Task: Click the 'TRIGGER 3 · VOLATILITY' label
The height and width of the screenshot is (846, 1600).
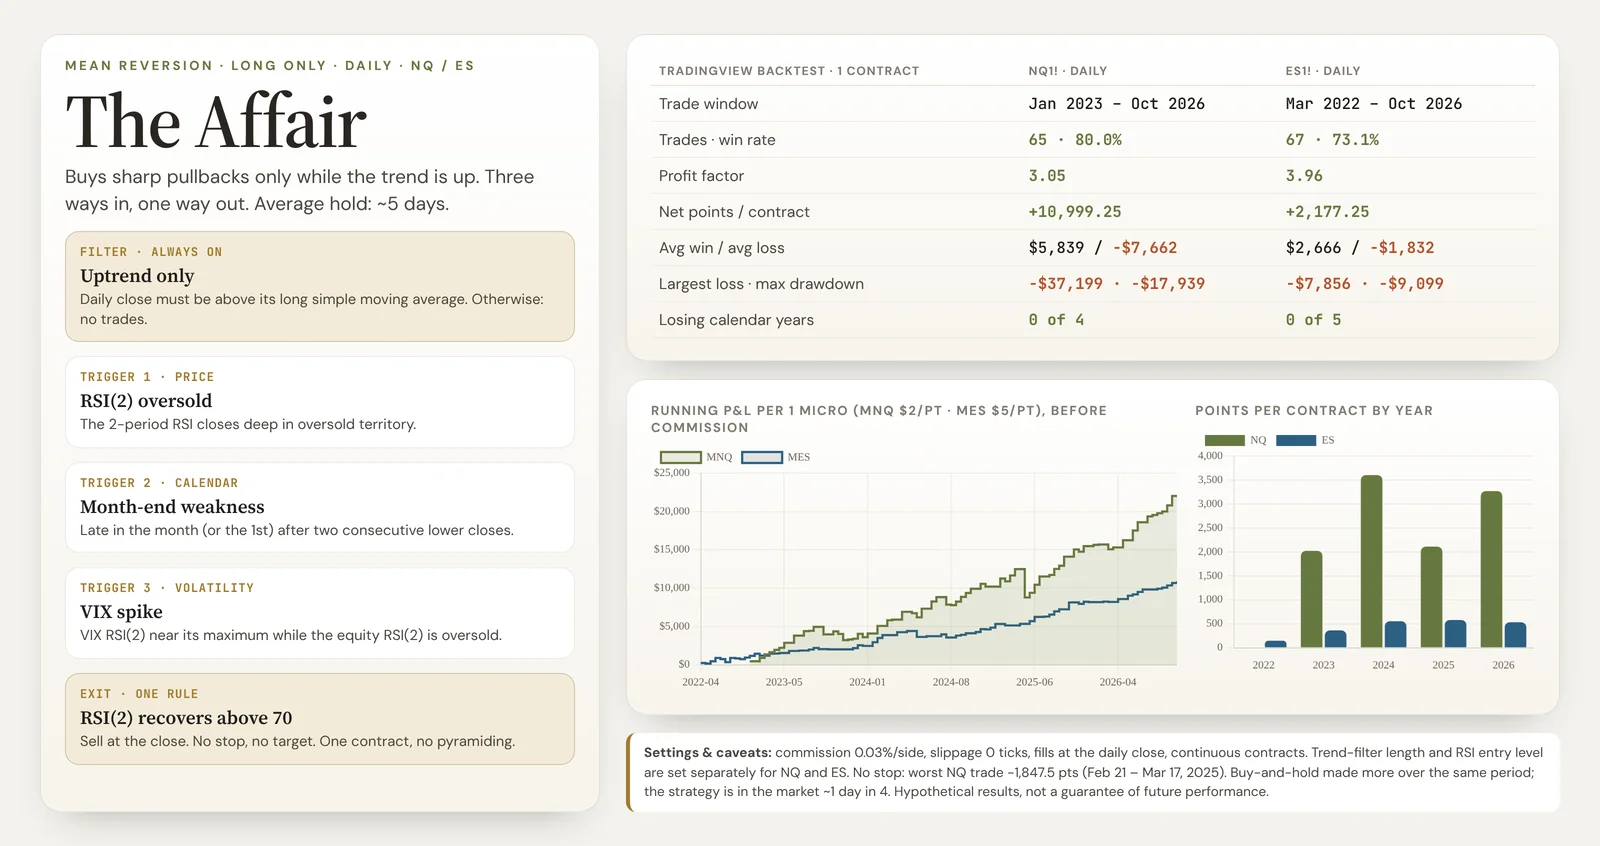Action: coord(167,588)
